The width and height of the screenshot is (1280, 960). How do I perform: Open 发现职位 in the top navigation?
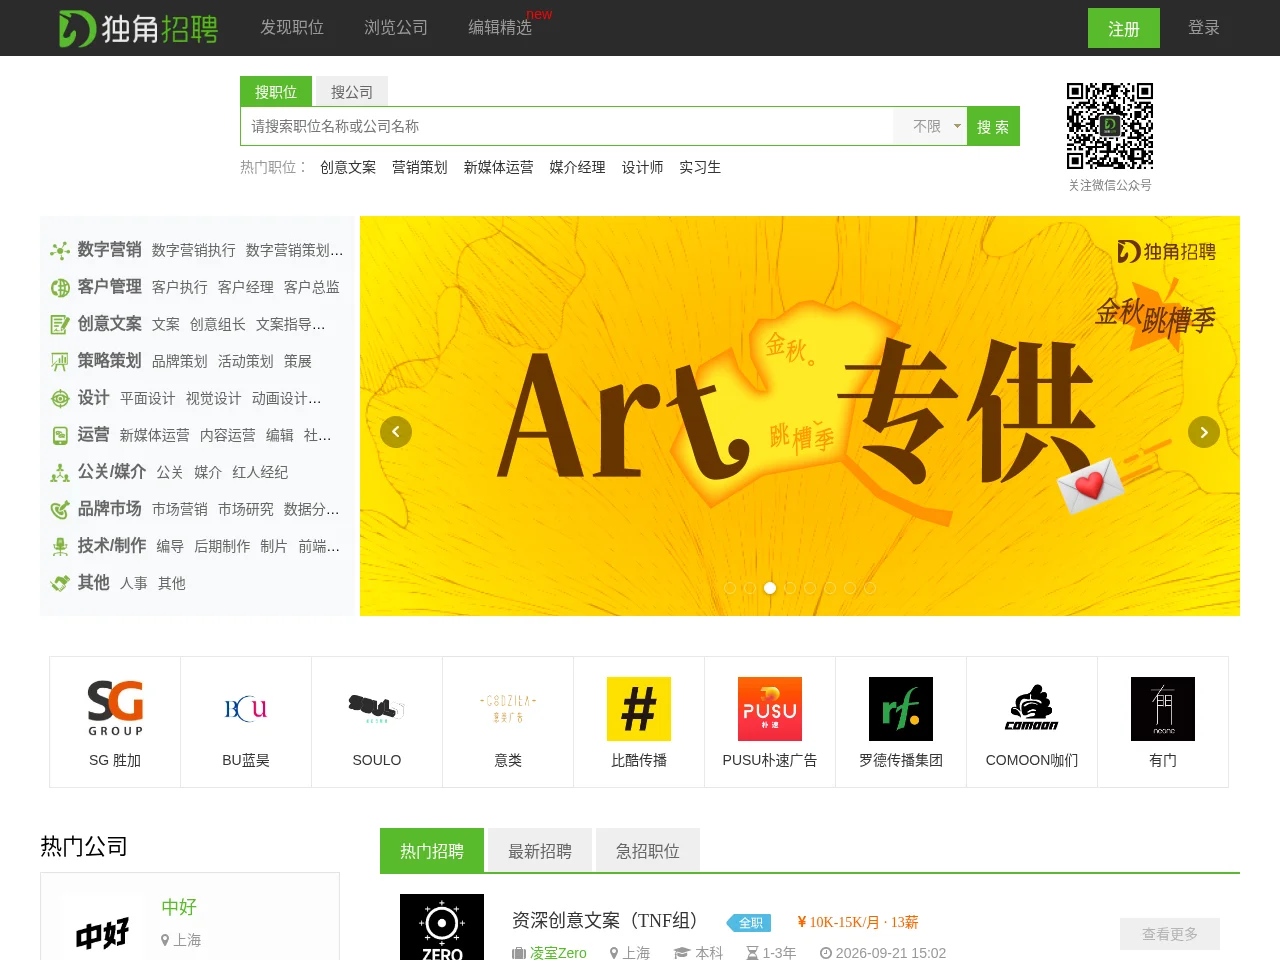[x=292, y=28]
